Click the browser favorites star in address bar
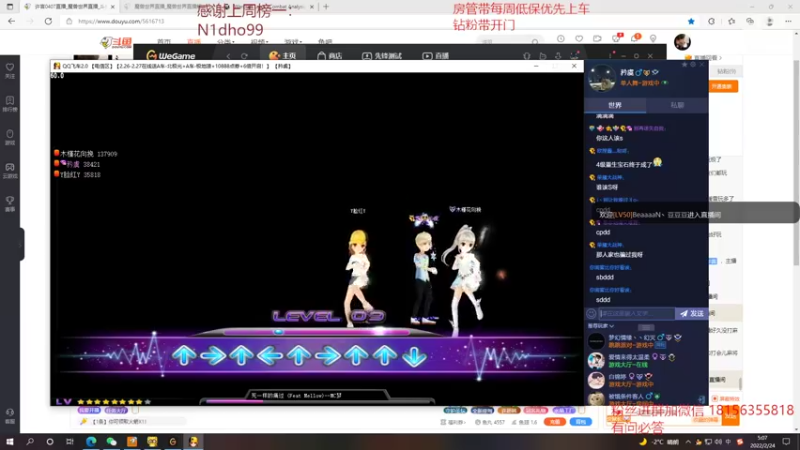The width and height of the screenshot is (800, 450). click(x=691, y=21)
